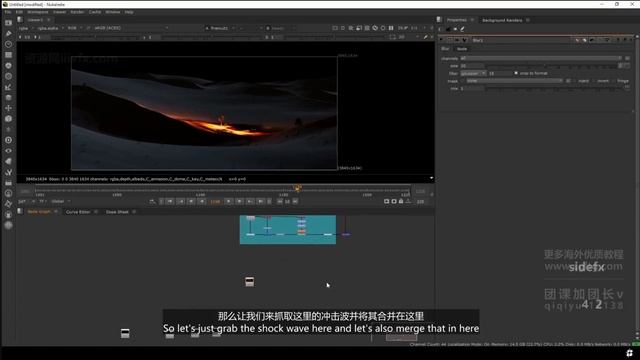The width and height of the screenshot is (640, 360).
Task: Click the Blur1 node name field
Action: tap(522, 40)
